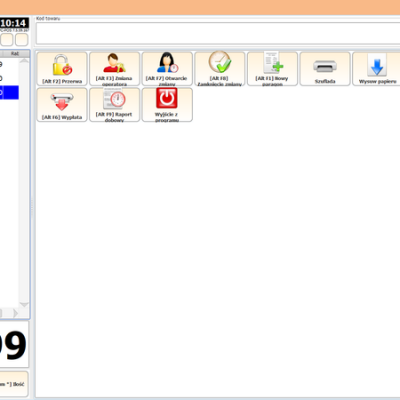
Task: Select the blue highlighted list row
Action: [9, 92]
